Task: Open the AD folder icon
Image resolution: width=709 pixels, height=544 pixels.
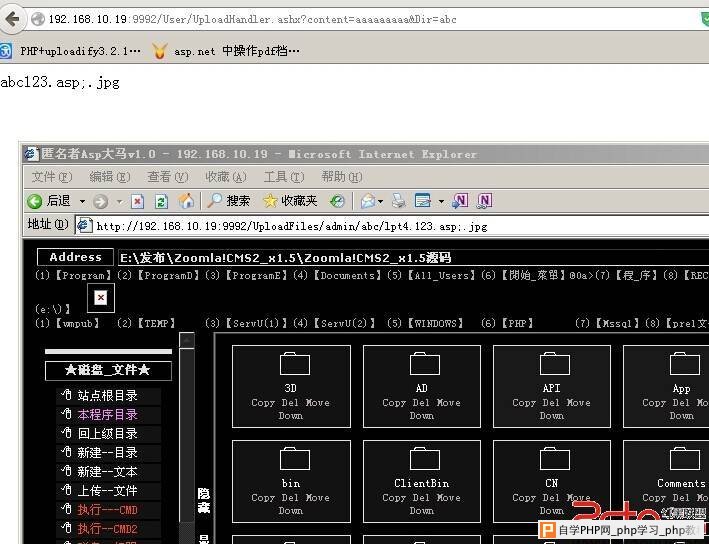Action: tap(425, 364)
